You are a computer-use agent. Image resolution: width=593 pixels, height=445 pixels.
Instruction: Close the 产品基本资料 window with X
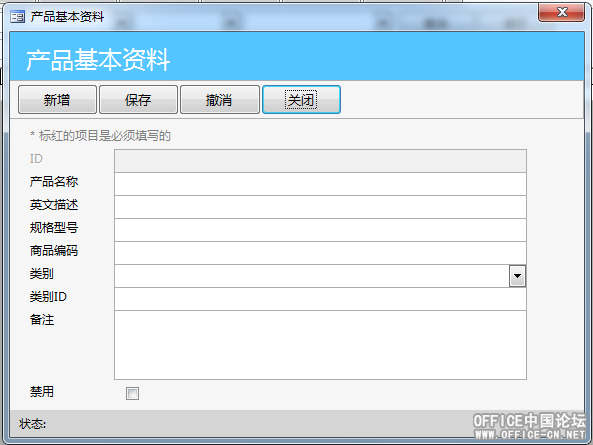[x=562, y=12]
